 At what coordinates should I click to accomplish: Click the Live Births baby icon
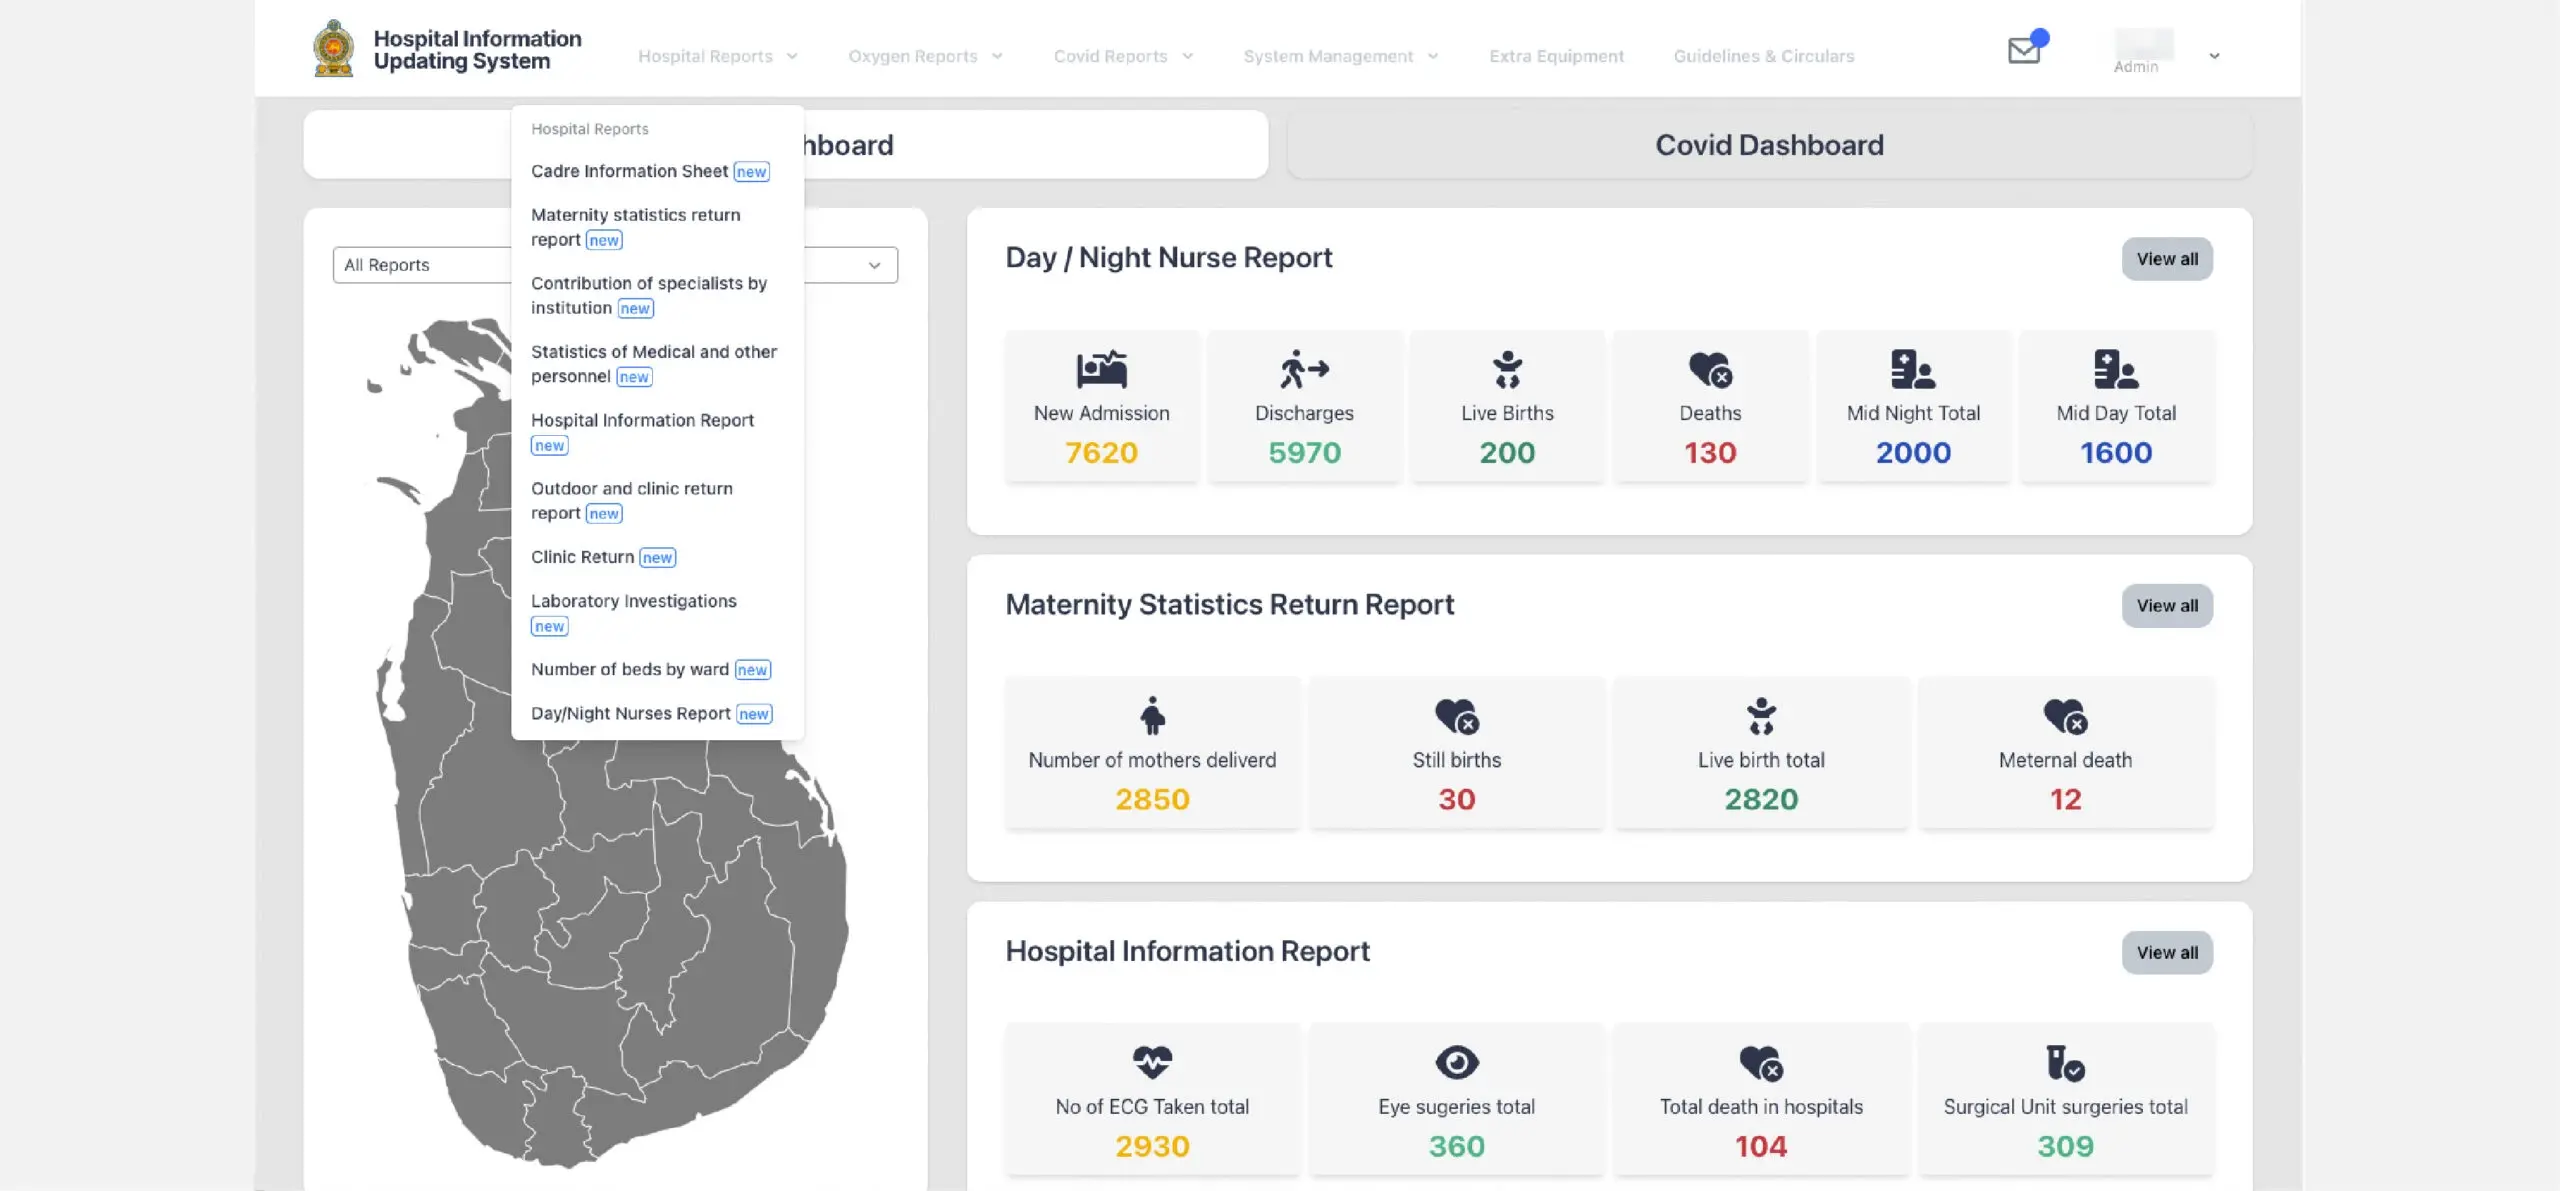(1508, 370)
